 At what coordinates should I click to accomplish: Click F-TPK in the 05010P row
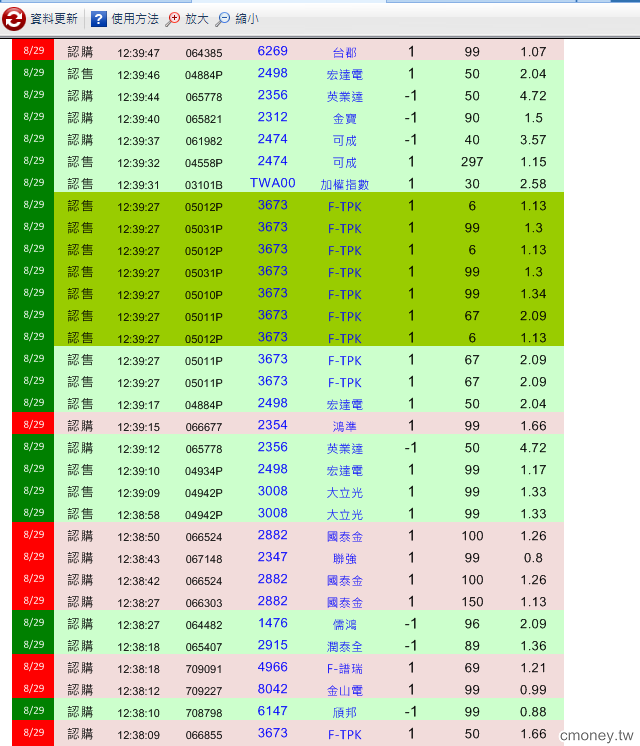[x=345, y=295]
